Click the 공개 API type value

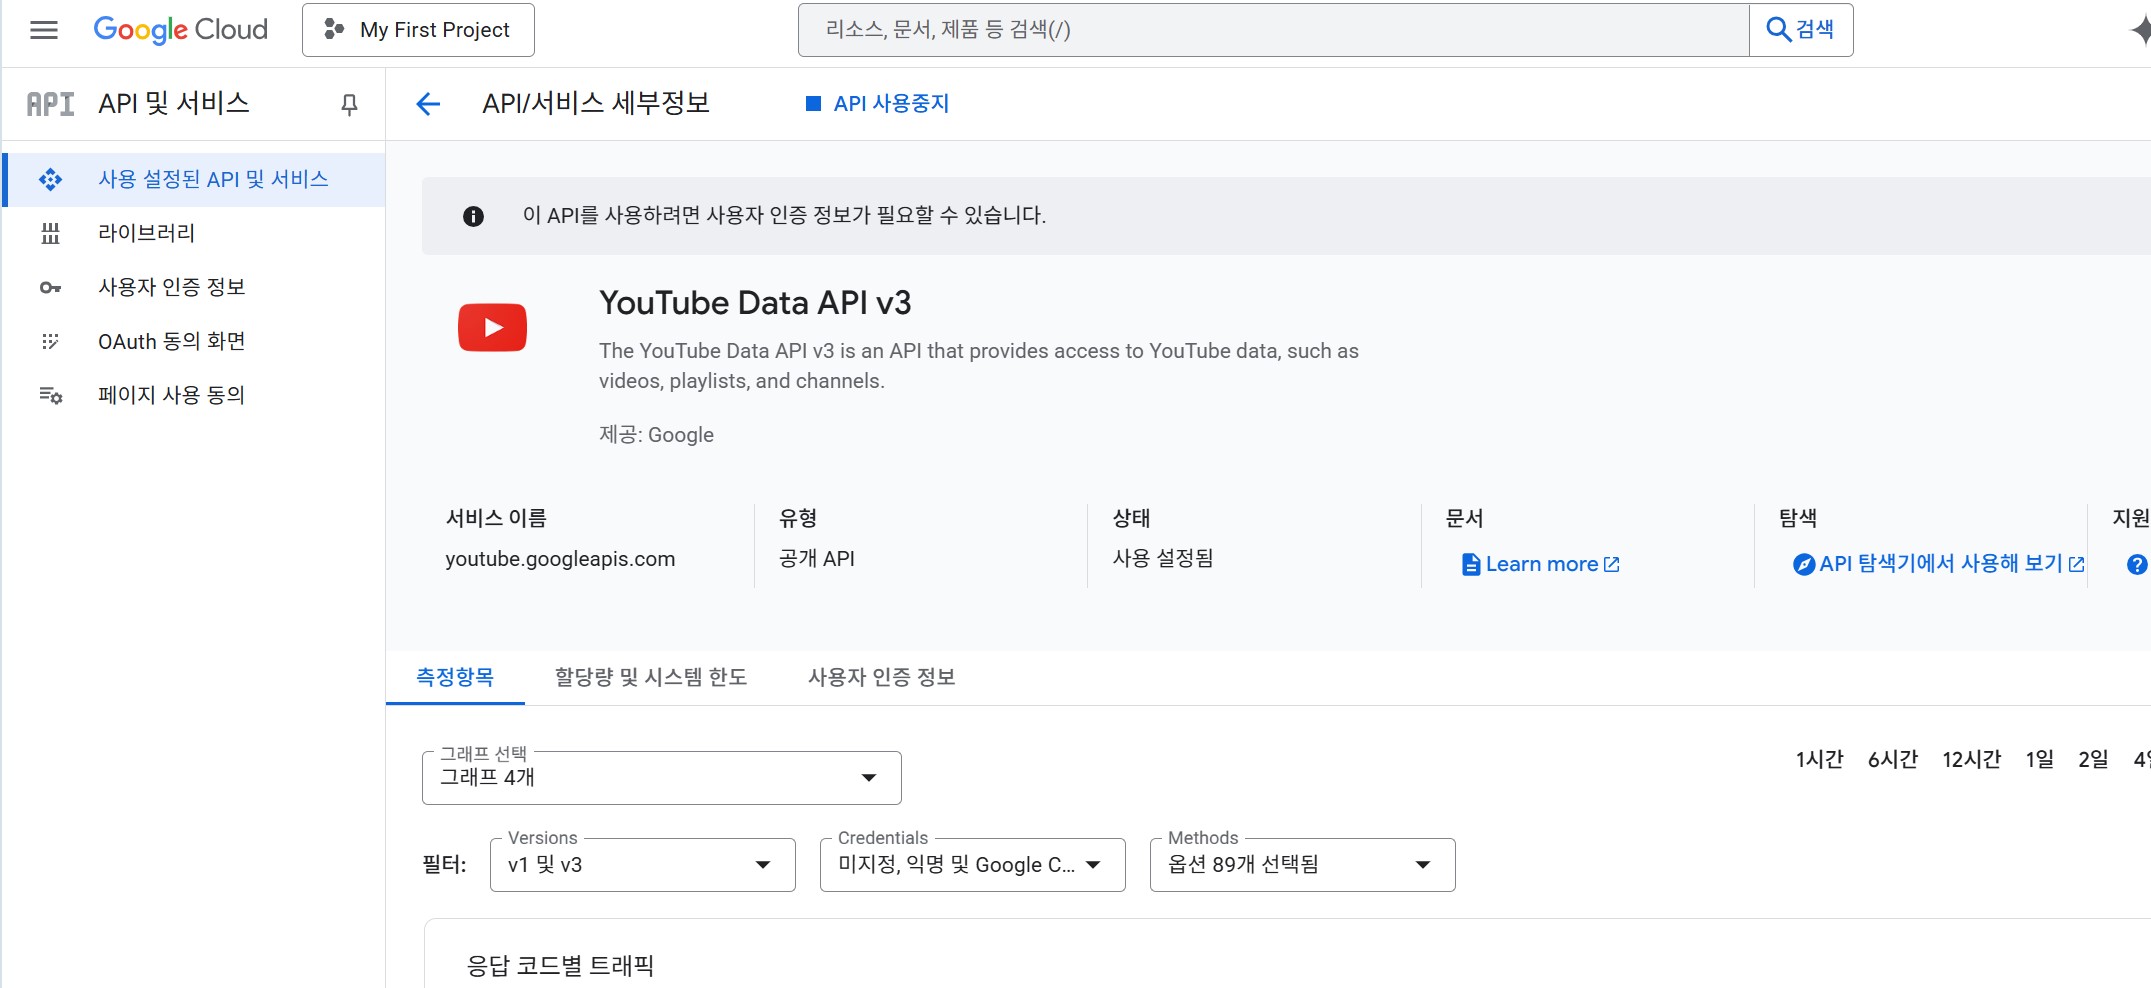click(817, 559)
